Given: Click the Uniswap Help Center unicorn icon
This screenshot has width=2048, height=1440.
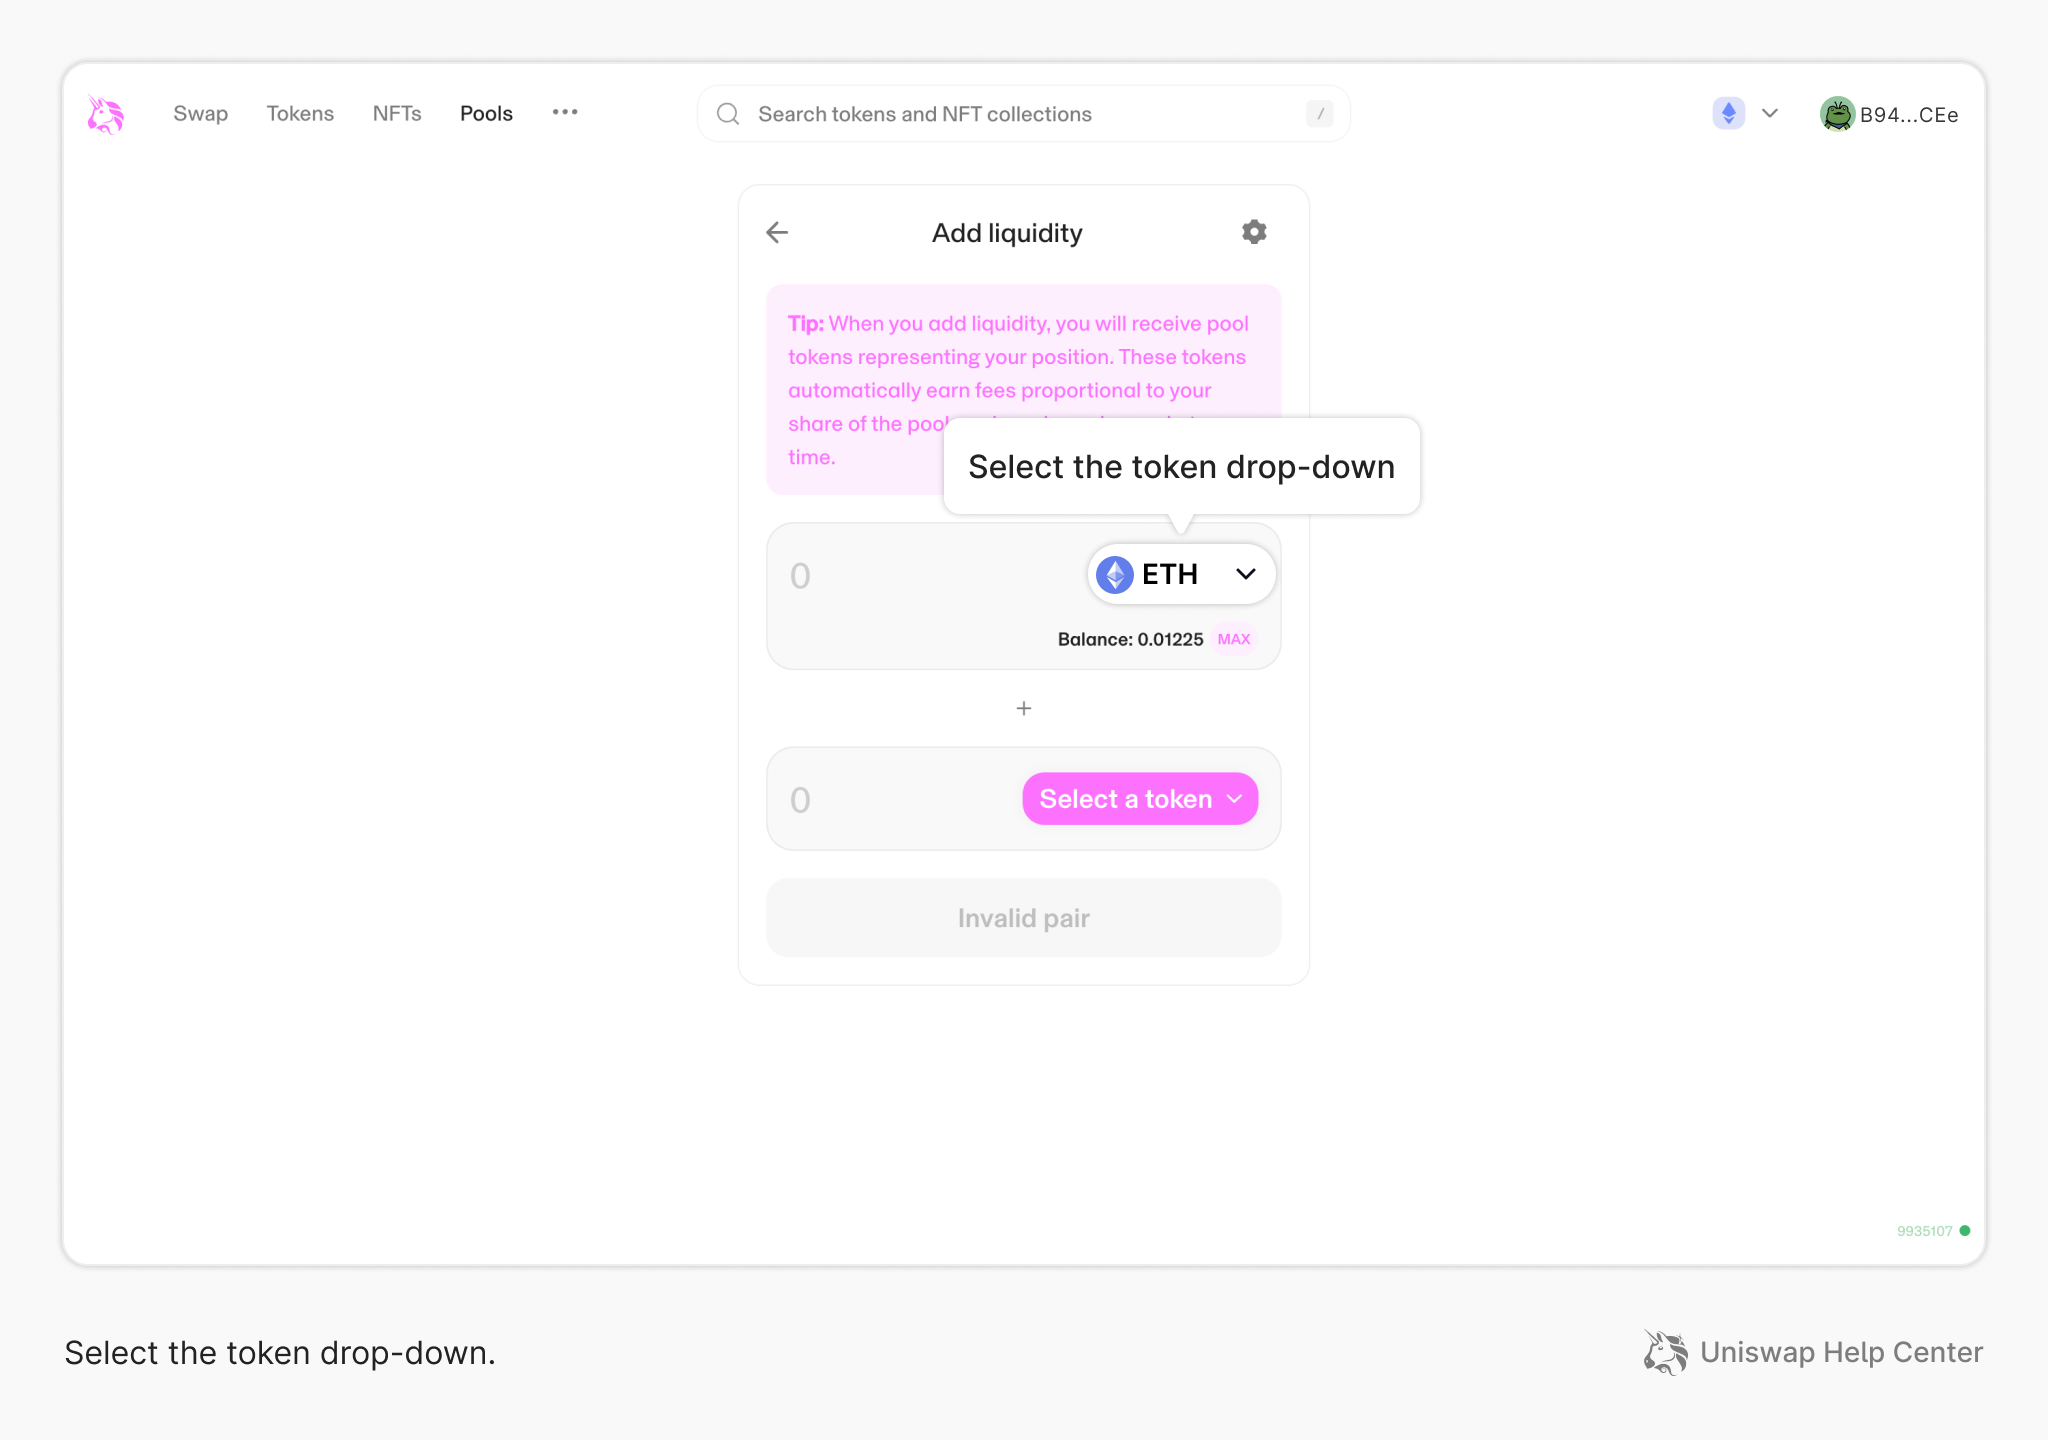Looking at the screenshot, I should click(1665, 1352).
